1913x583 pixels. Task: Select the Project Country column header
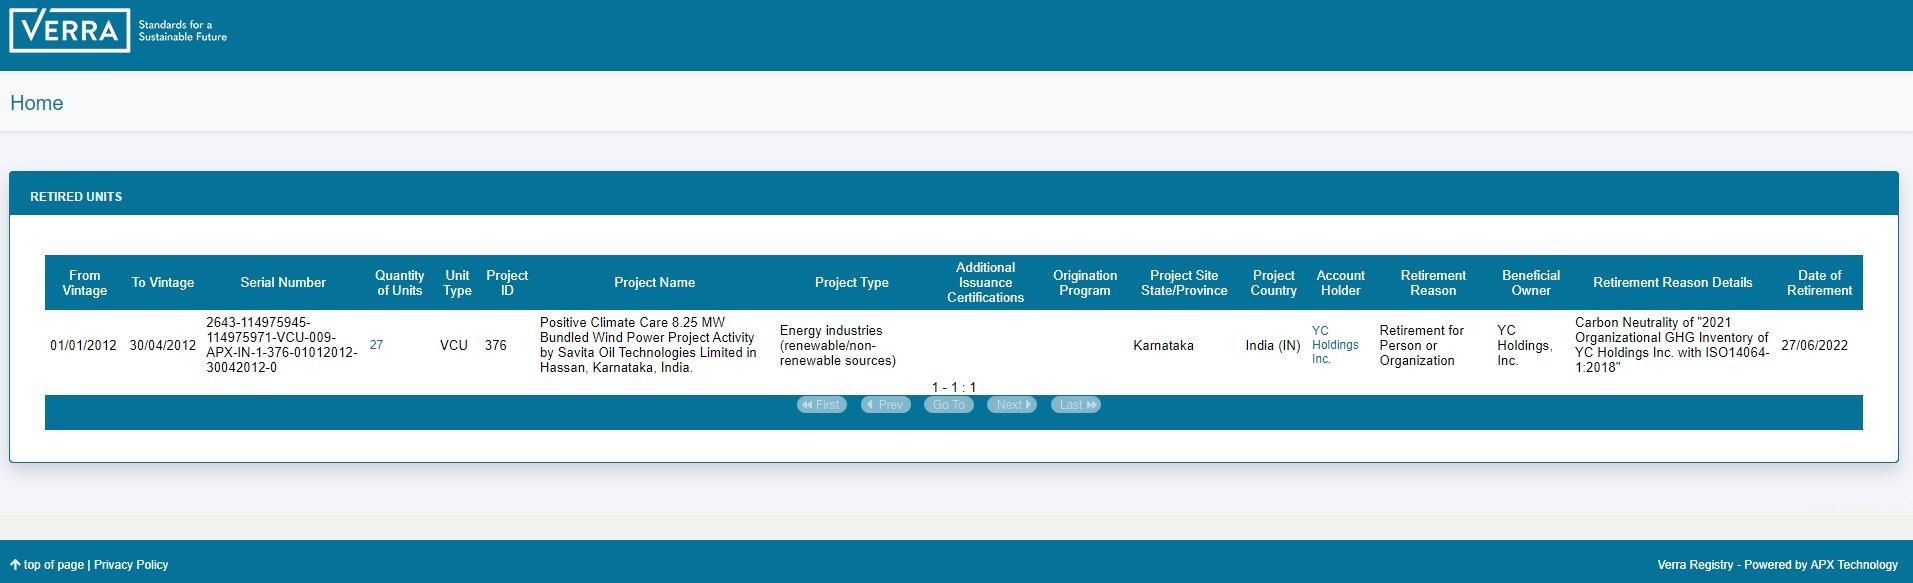click(x=1273, y=283)
